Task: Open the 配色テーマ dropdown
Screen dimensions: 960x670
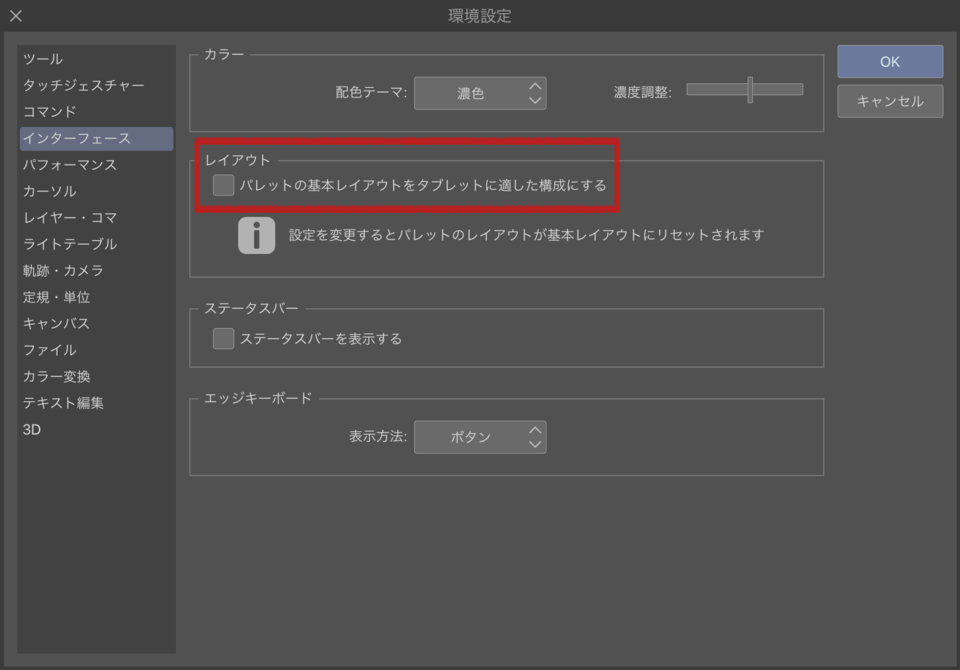Action: click(x=480, y=93)
